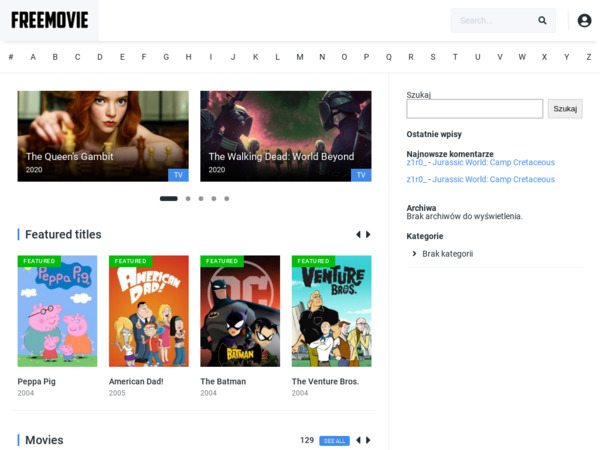This screenshot has width=600, height=450.
Task: Go to previous Movies slide arrow
Action: point(359,440)
